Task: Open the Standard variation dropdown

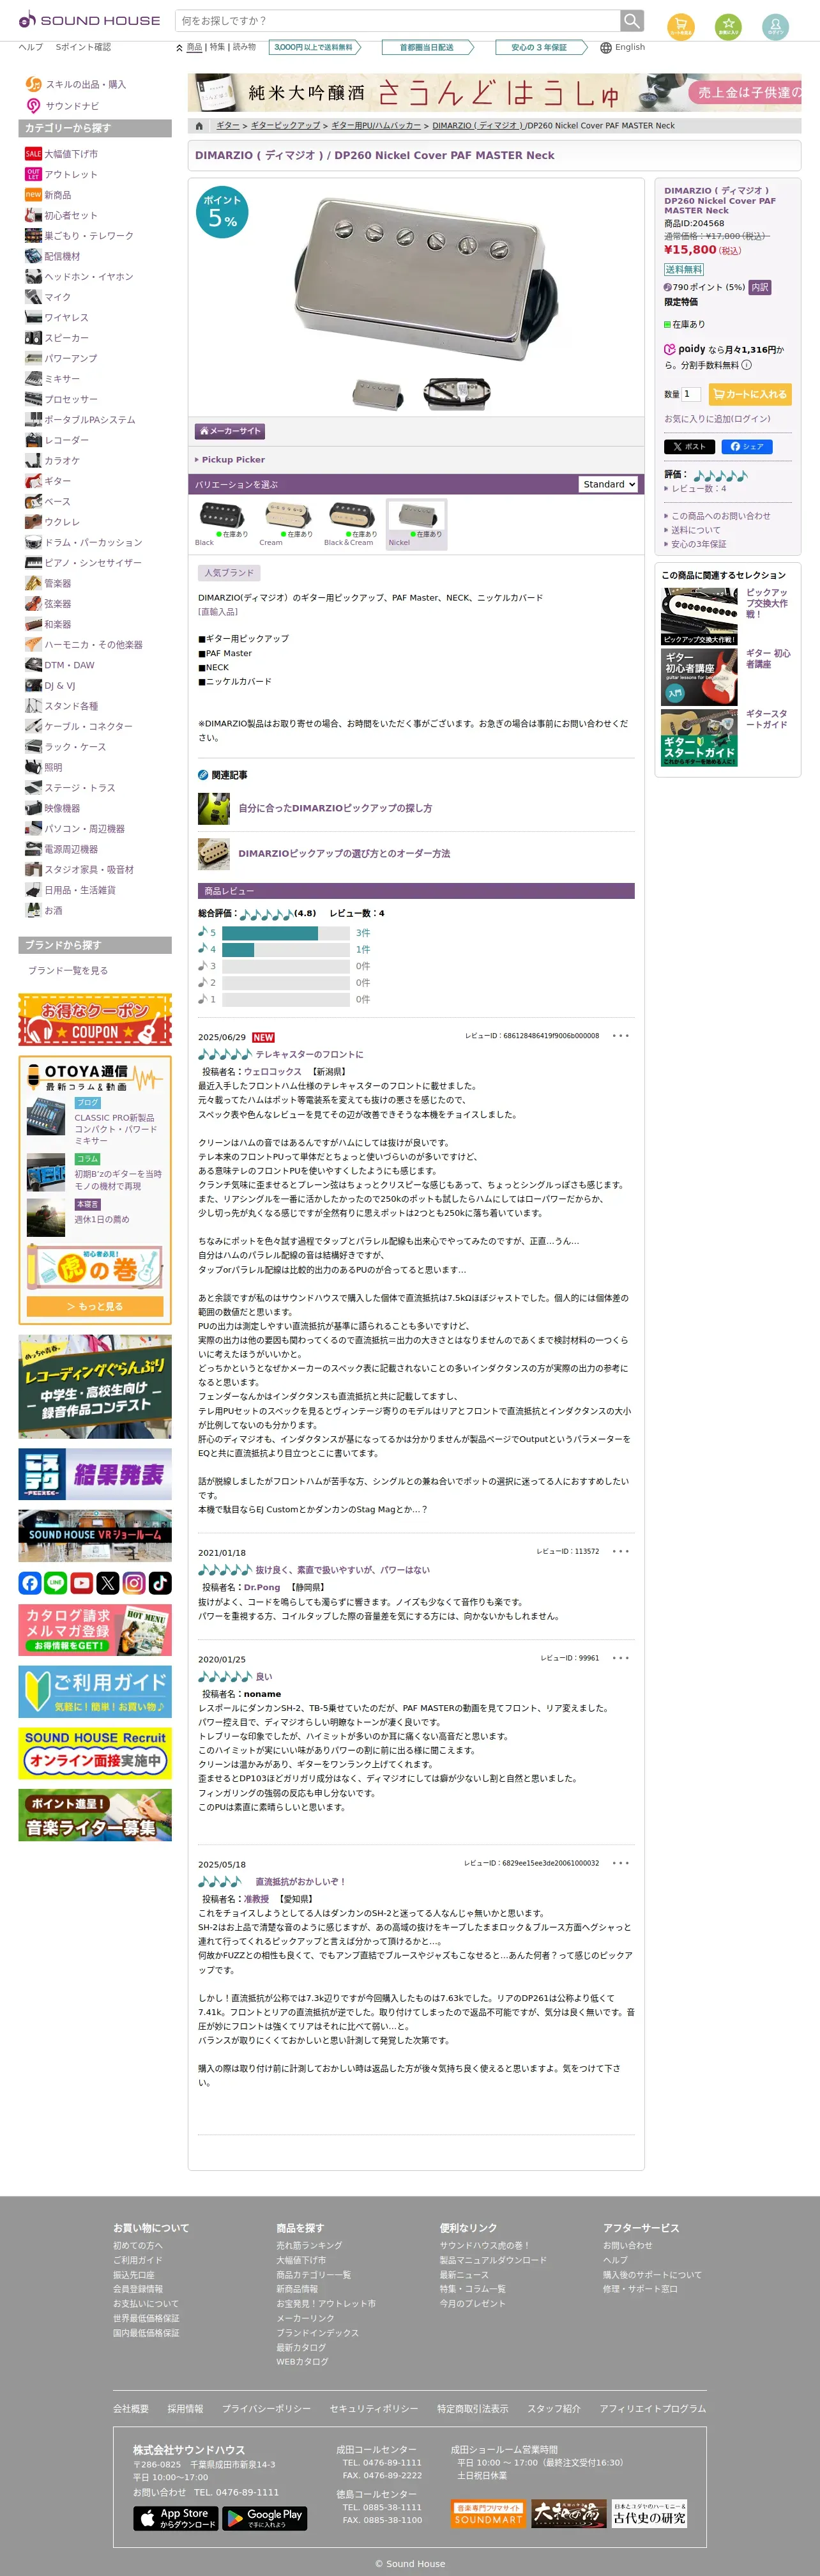Action: coord(608,484)
